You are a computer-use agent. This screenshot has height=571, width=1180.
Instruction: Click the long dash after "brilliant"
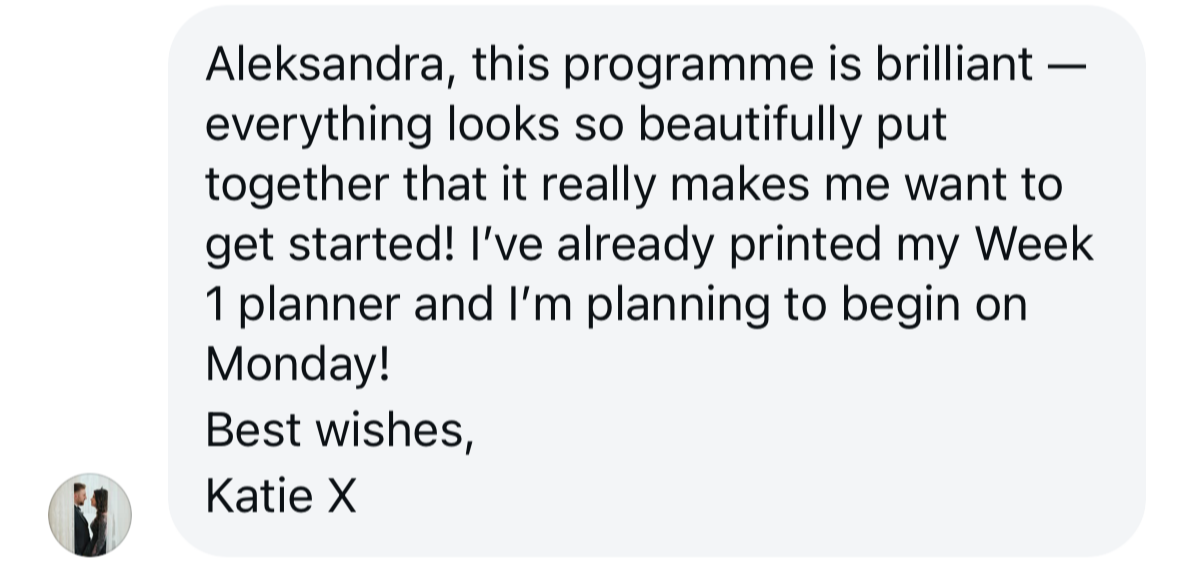1067,66
